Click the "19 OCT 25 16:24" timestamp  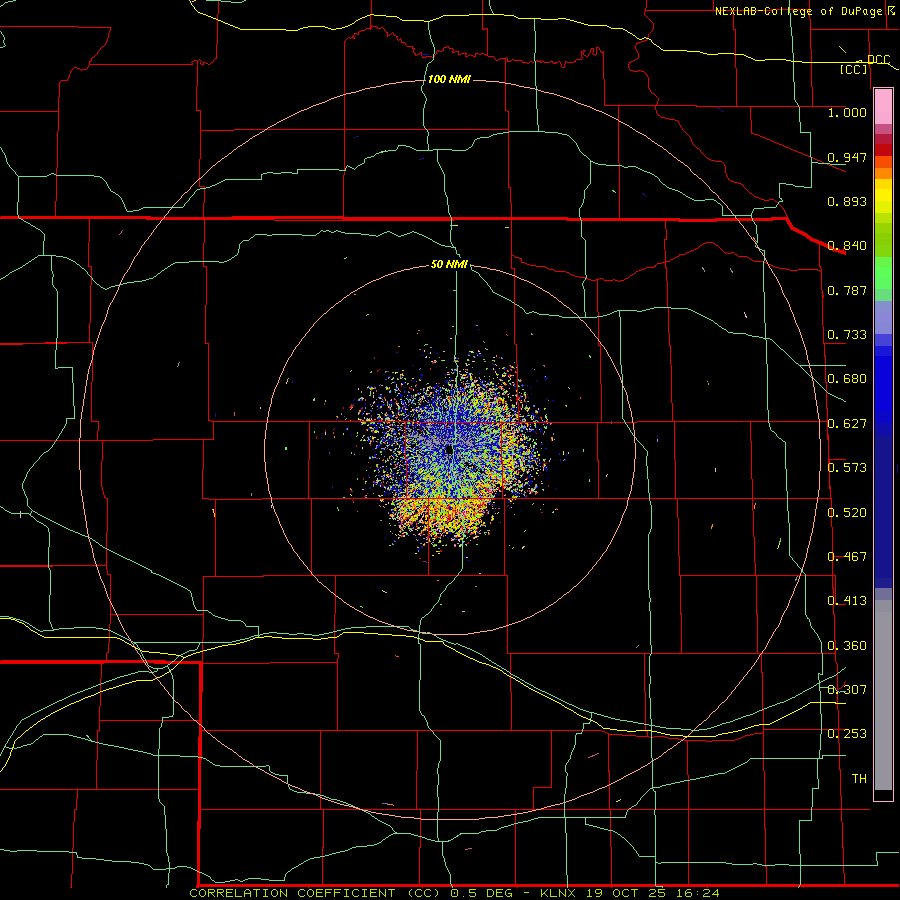pos(653,893)
